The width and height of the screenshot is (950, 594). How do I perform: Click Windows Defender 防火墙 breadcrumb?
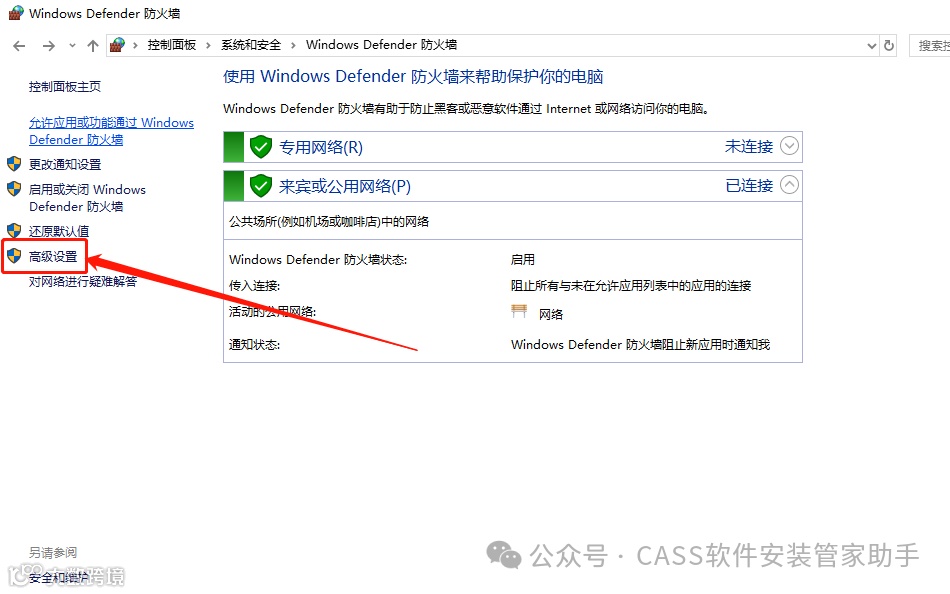381,45
